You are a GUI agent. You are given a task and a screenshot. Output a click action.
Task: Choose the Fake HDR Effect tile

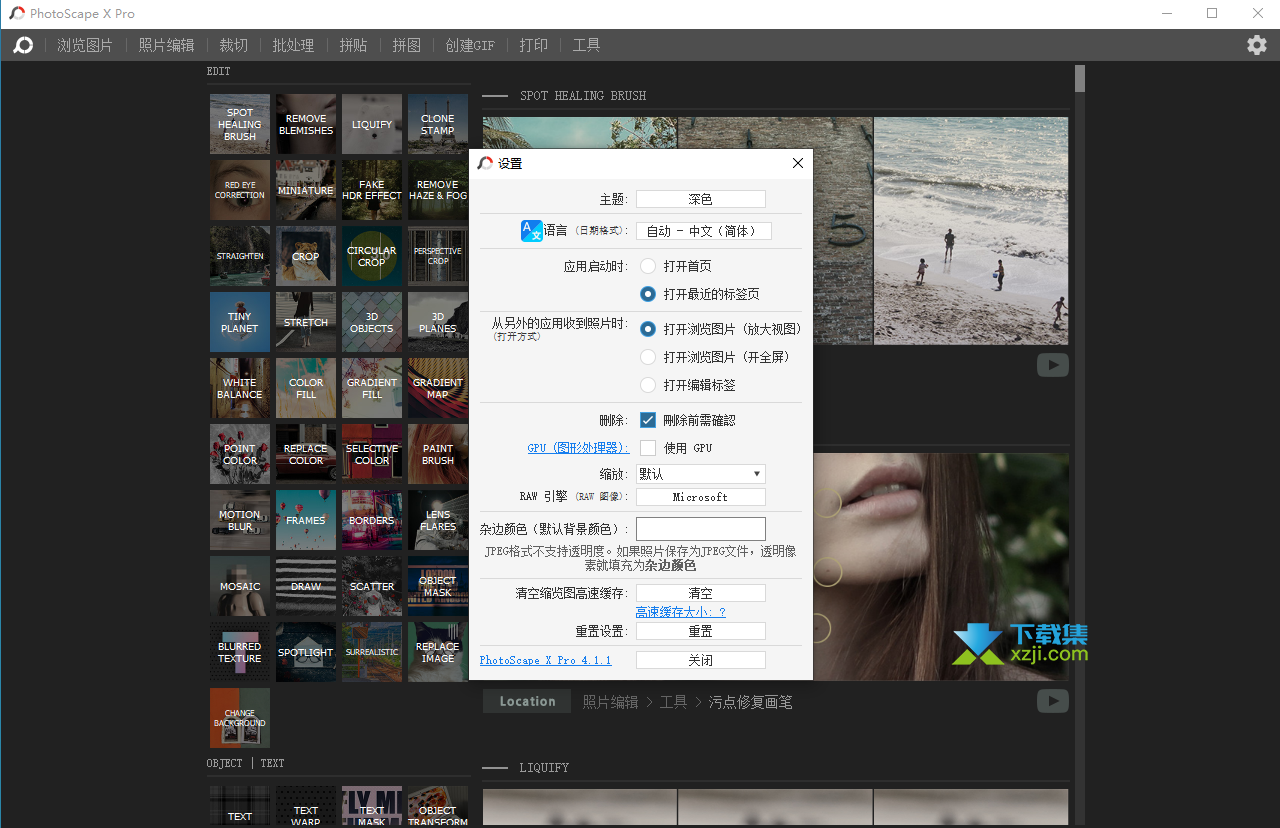coord(372,190)
